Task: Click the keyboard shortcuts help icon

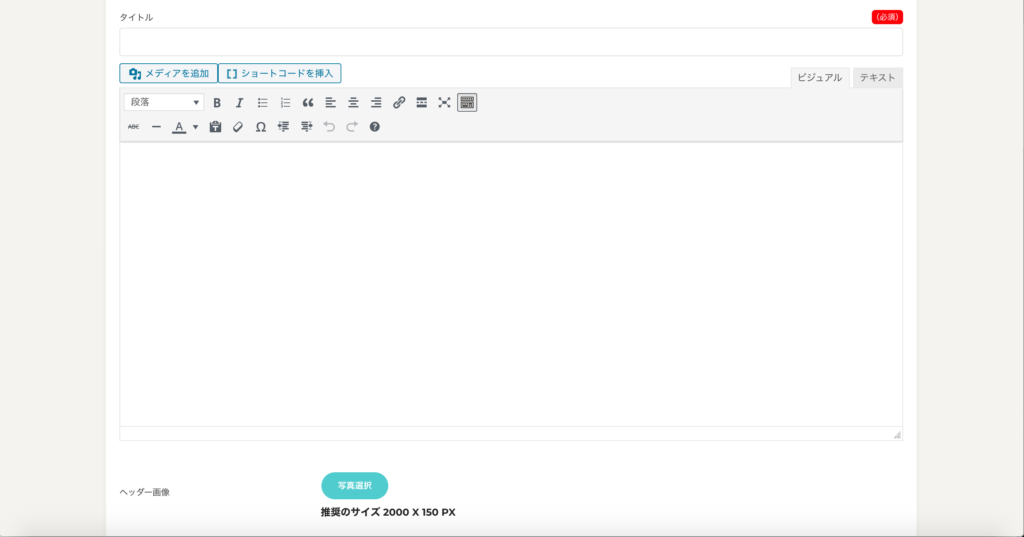Action: (x=375, y=127)
